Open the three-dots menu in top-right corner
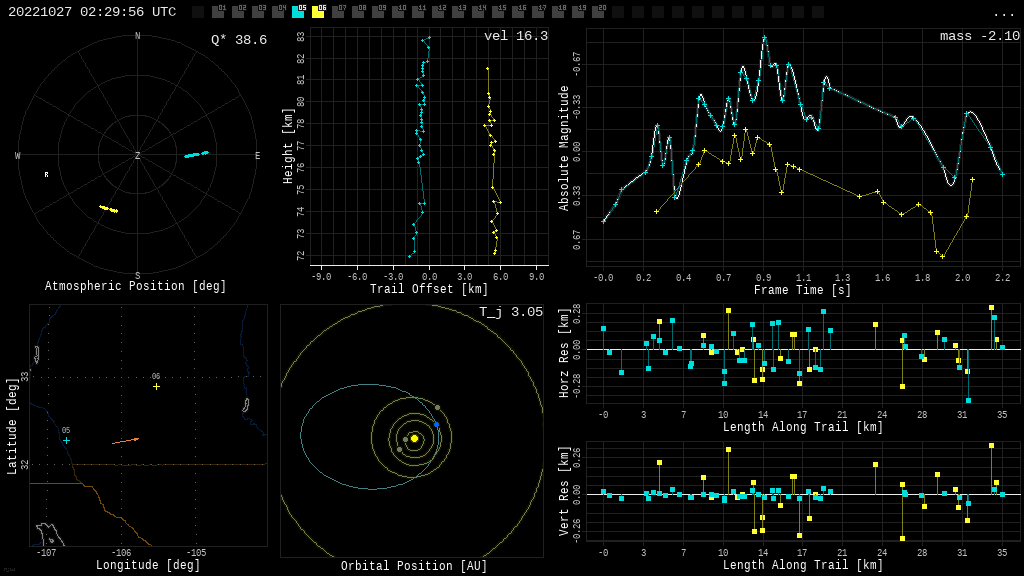Viewport: 1024px width, 576px height. (1003, 13)
